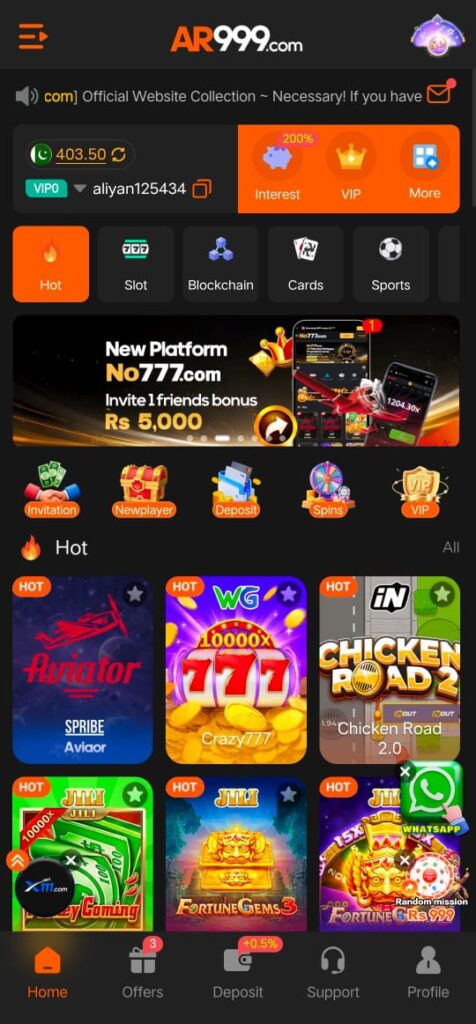Refresh the 403.50 balance

(118, 155)
